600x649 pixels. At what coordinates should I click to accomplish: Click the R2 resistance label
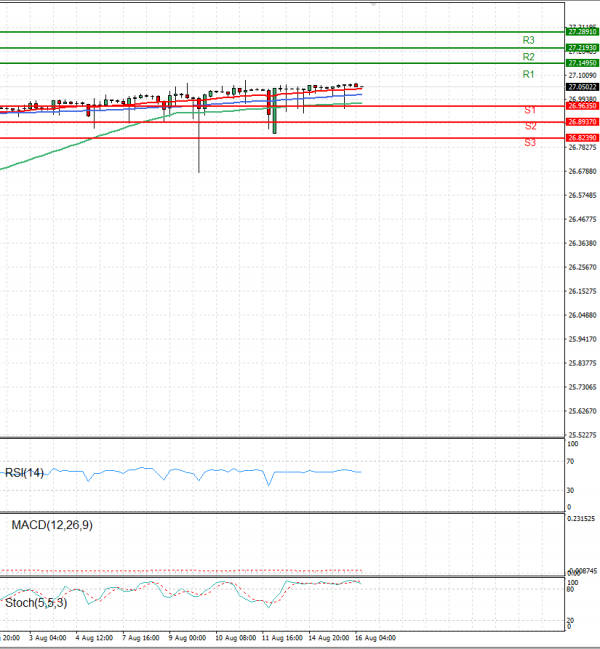[x=528, y=57]
